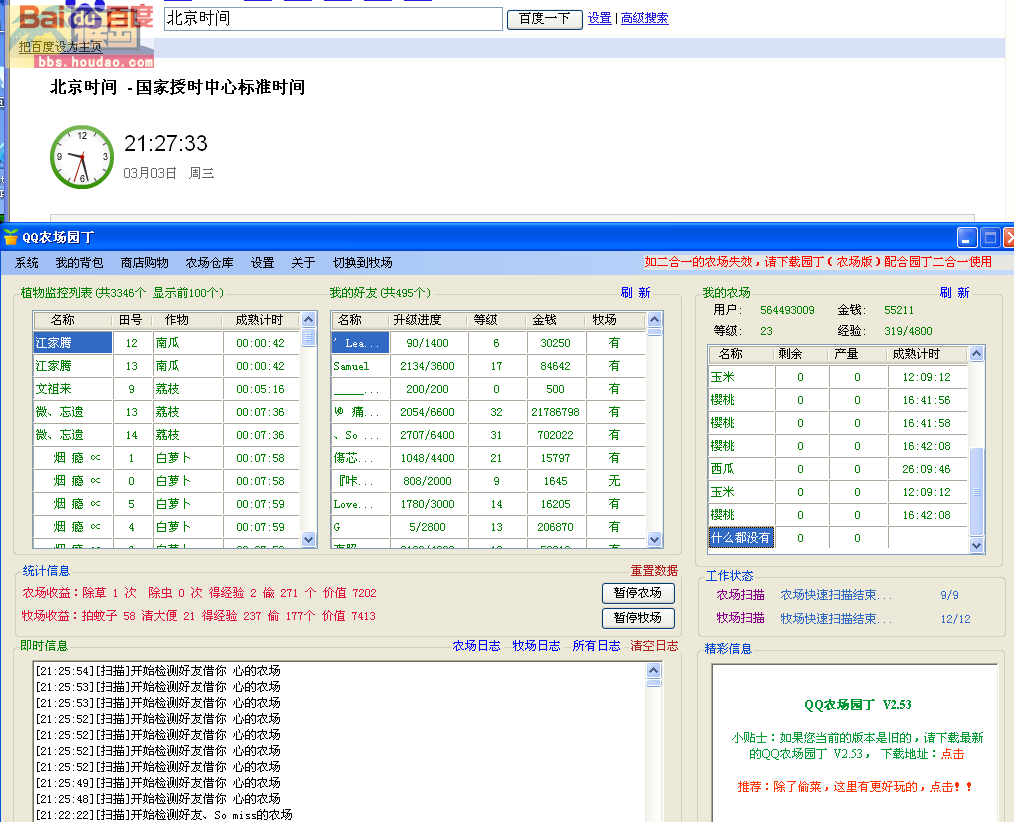Sort plant list by 田号 header
Screen dimensions: 1014x822
point(131,320)
